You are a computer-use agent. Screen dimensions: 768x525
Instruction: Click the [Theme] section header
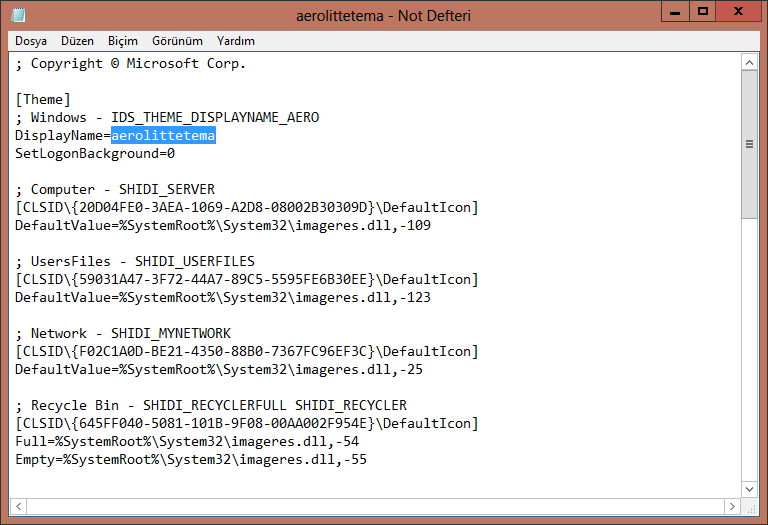click(43, 100)
